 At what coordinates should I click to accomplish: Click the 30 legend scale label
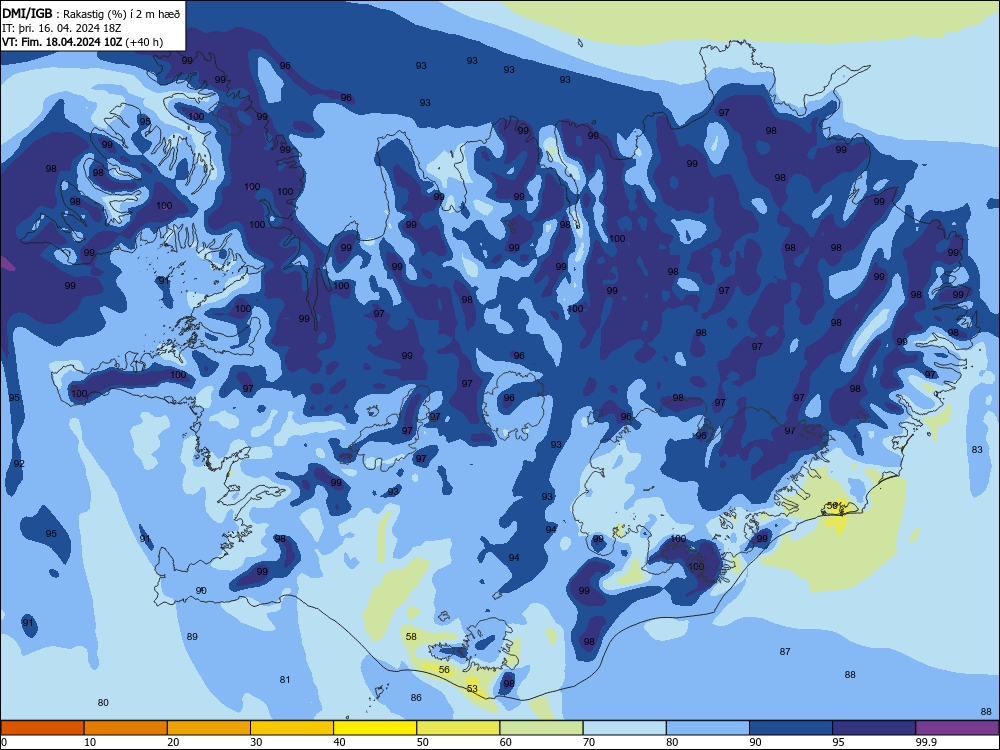point(256,742)
